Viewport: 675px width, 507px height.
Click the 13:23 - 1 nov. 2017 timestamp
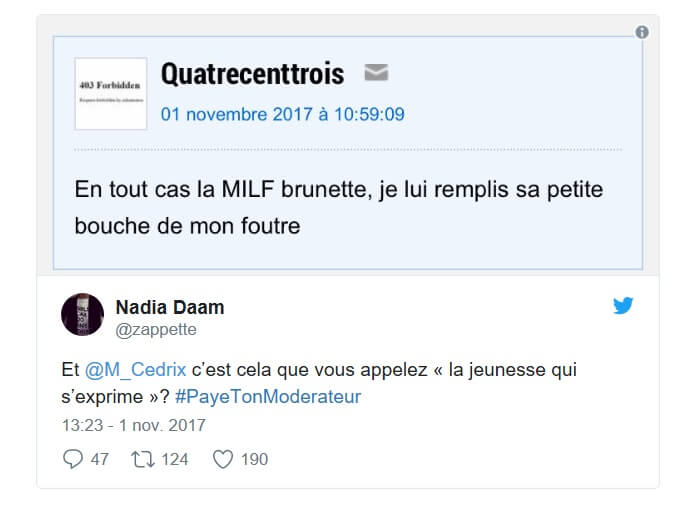click(133, 425)
